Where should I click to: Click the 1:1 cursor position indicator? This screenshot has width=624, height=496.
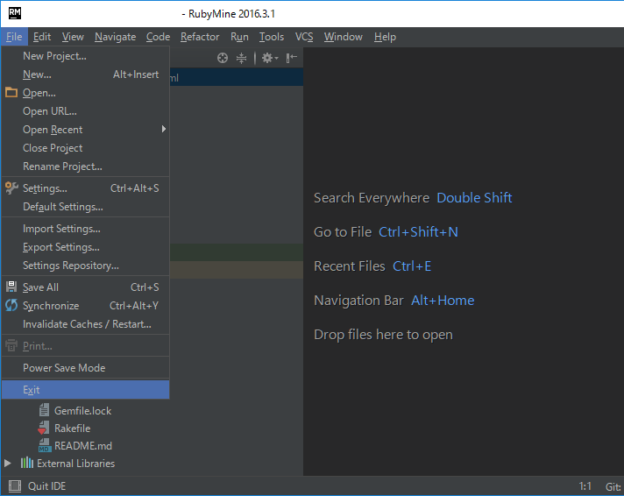585,487
